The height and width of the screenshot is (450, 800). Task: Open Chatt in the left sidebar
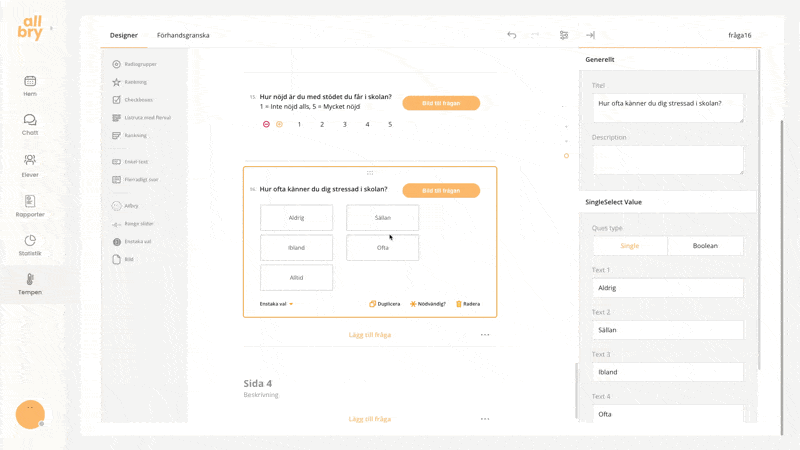tap(30, 124)
